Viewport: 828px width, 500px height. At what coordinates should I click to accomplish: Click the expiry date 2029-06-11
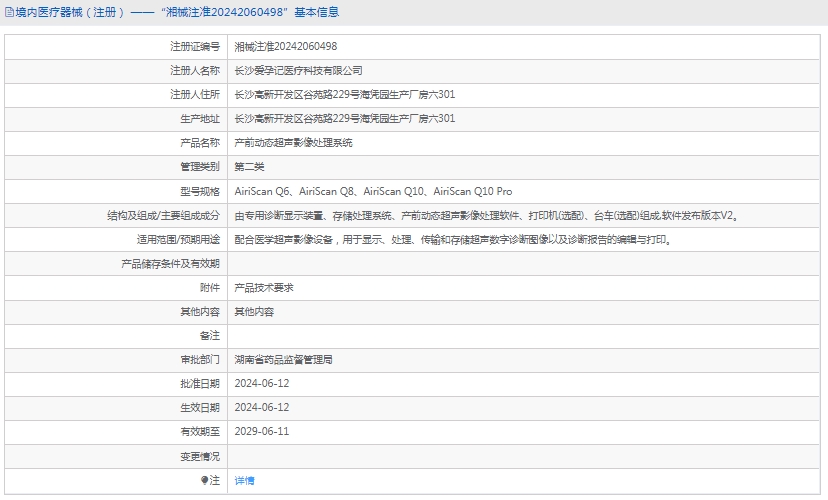point(261,432)
